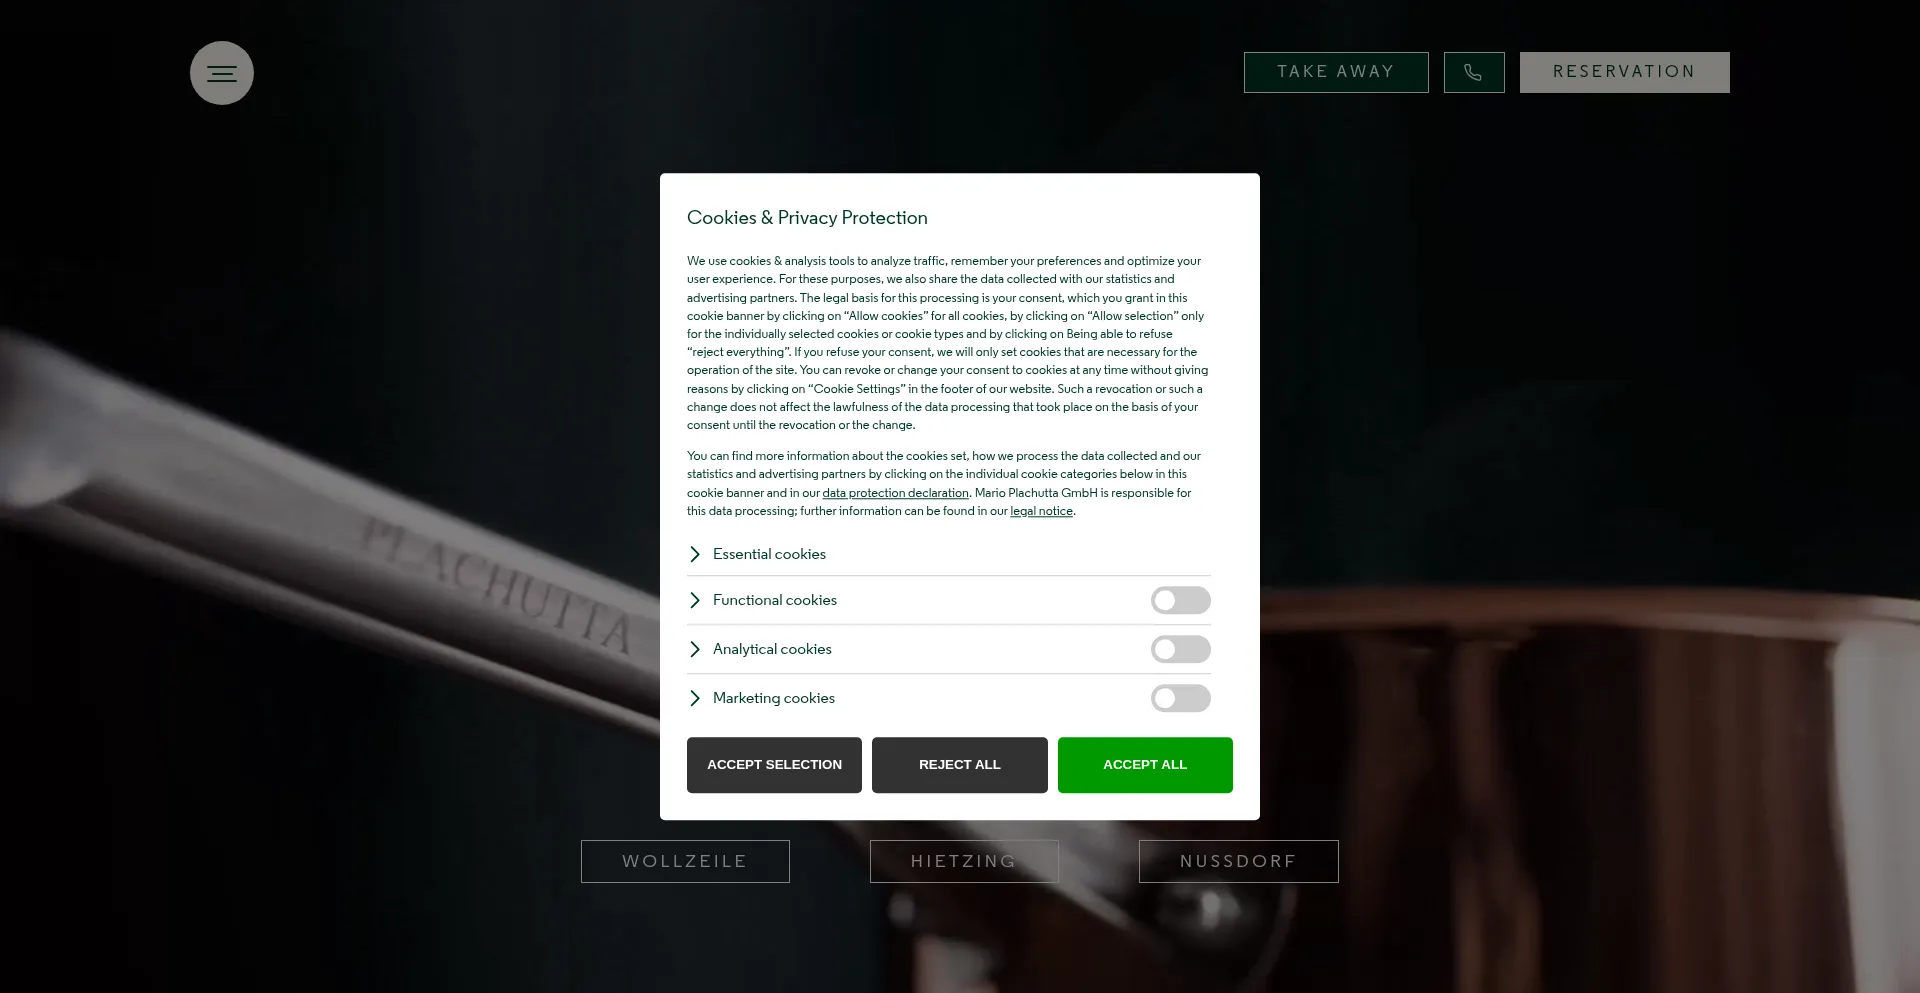
Task: Click the Reject All button
Action: click(x=960, y=765)
